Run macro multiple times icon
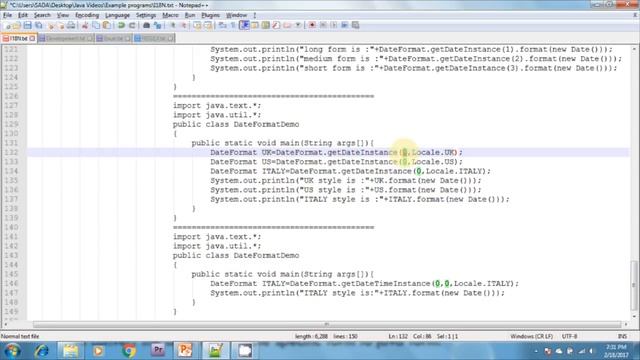This screenshot has width=640, height=360. 345,25
